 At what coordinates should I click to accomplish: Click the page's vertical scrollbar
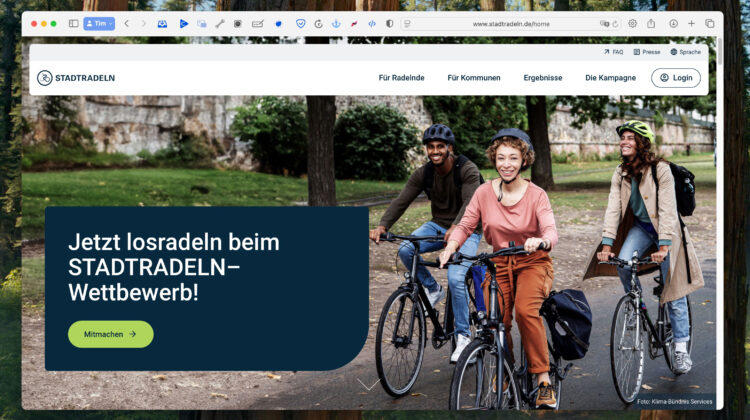coord(720,53)
